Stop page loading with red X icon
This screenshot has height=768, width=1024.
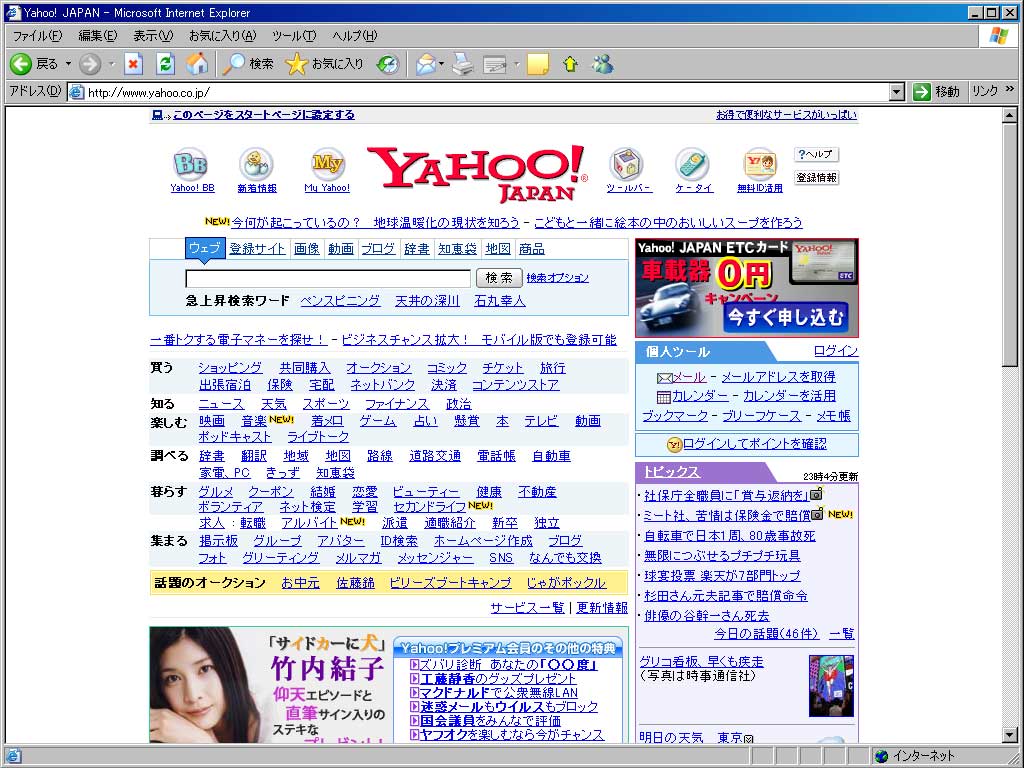coord(133,63)
